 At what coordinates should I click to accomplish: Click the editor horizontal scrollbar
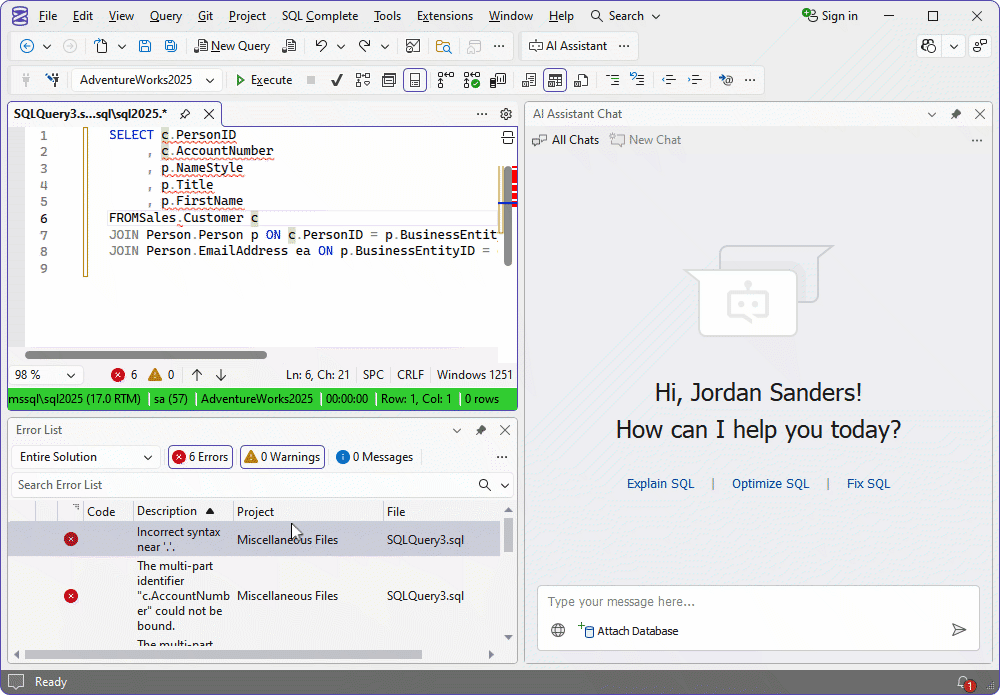[x=146, y=355]
